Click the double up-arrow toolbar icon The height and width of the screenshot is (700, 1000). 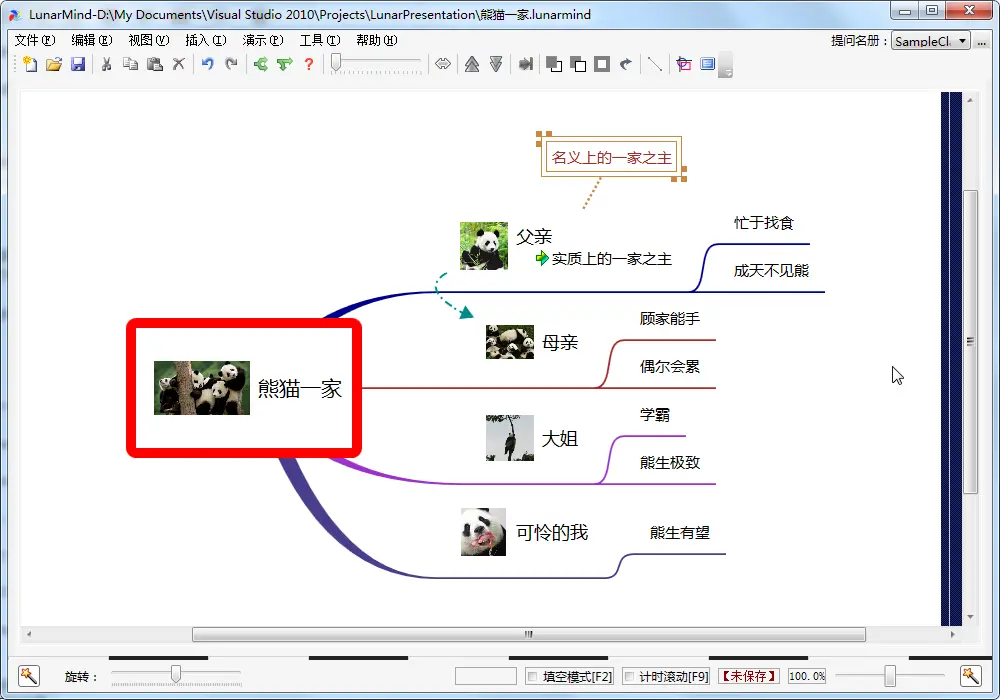[x=472, y=64]
